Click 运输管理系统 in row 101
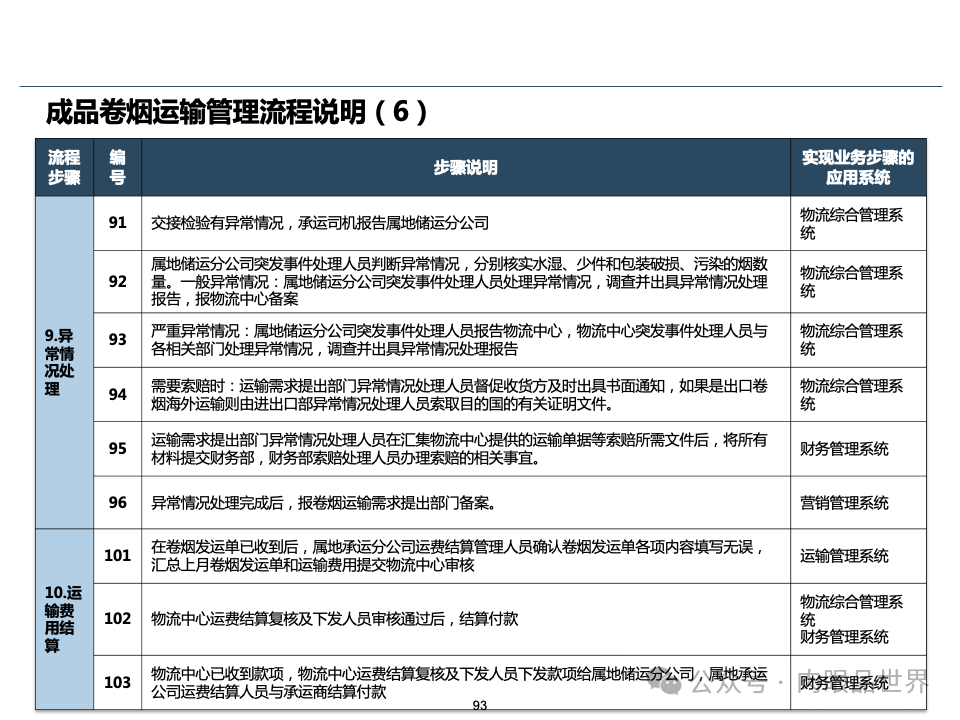This screenshot has width=960, height=720. pyautogui.click(x=844, y=557)
